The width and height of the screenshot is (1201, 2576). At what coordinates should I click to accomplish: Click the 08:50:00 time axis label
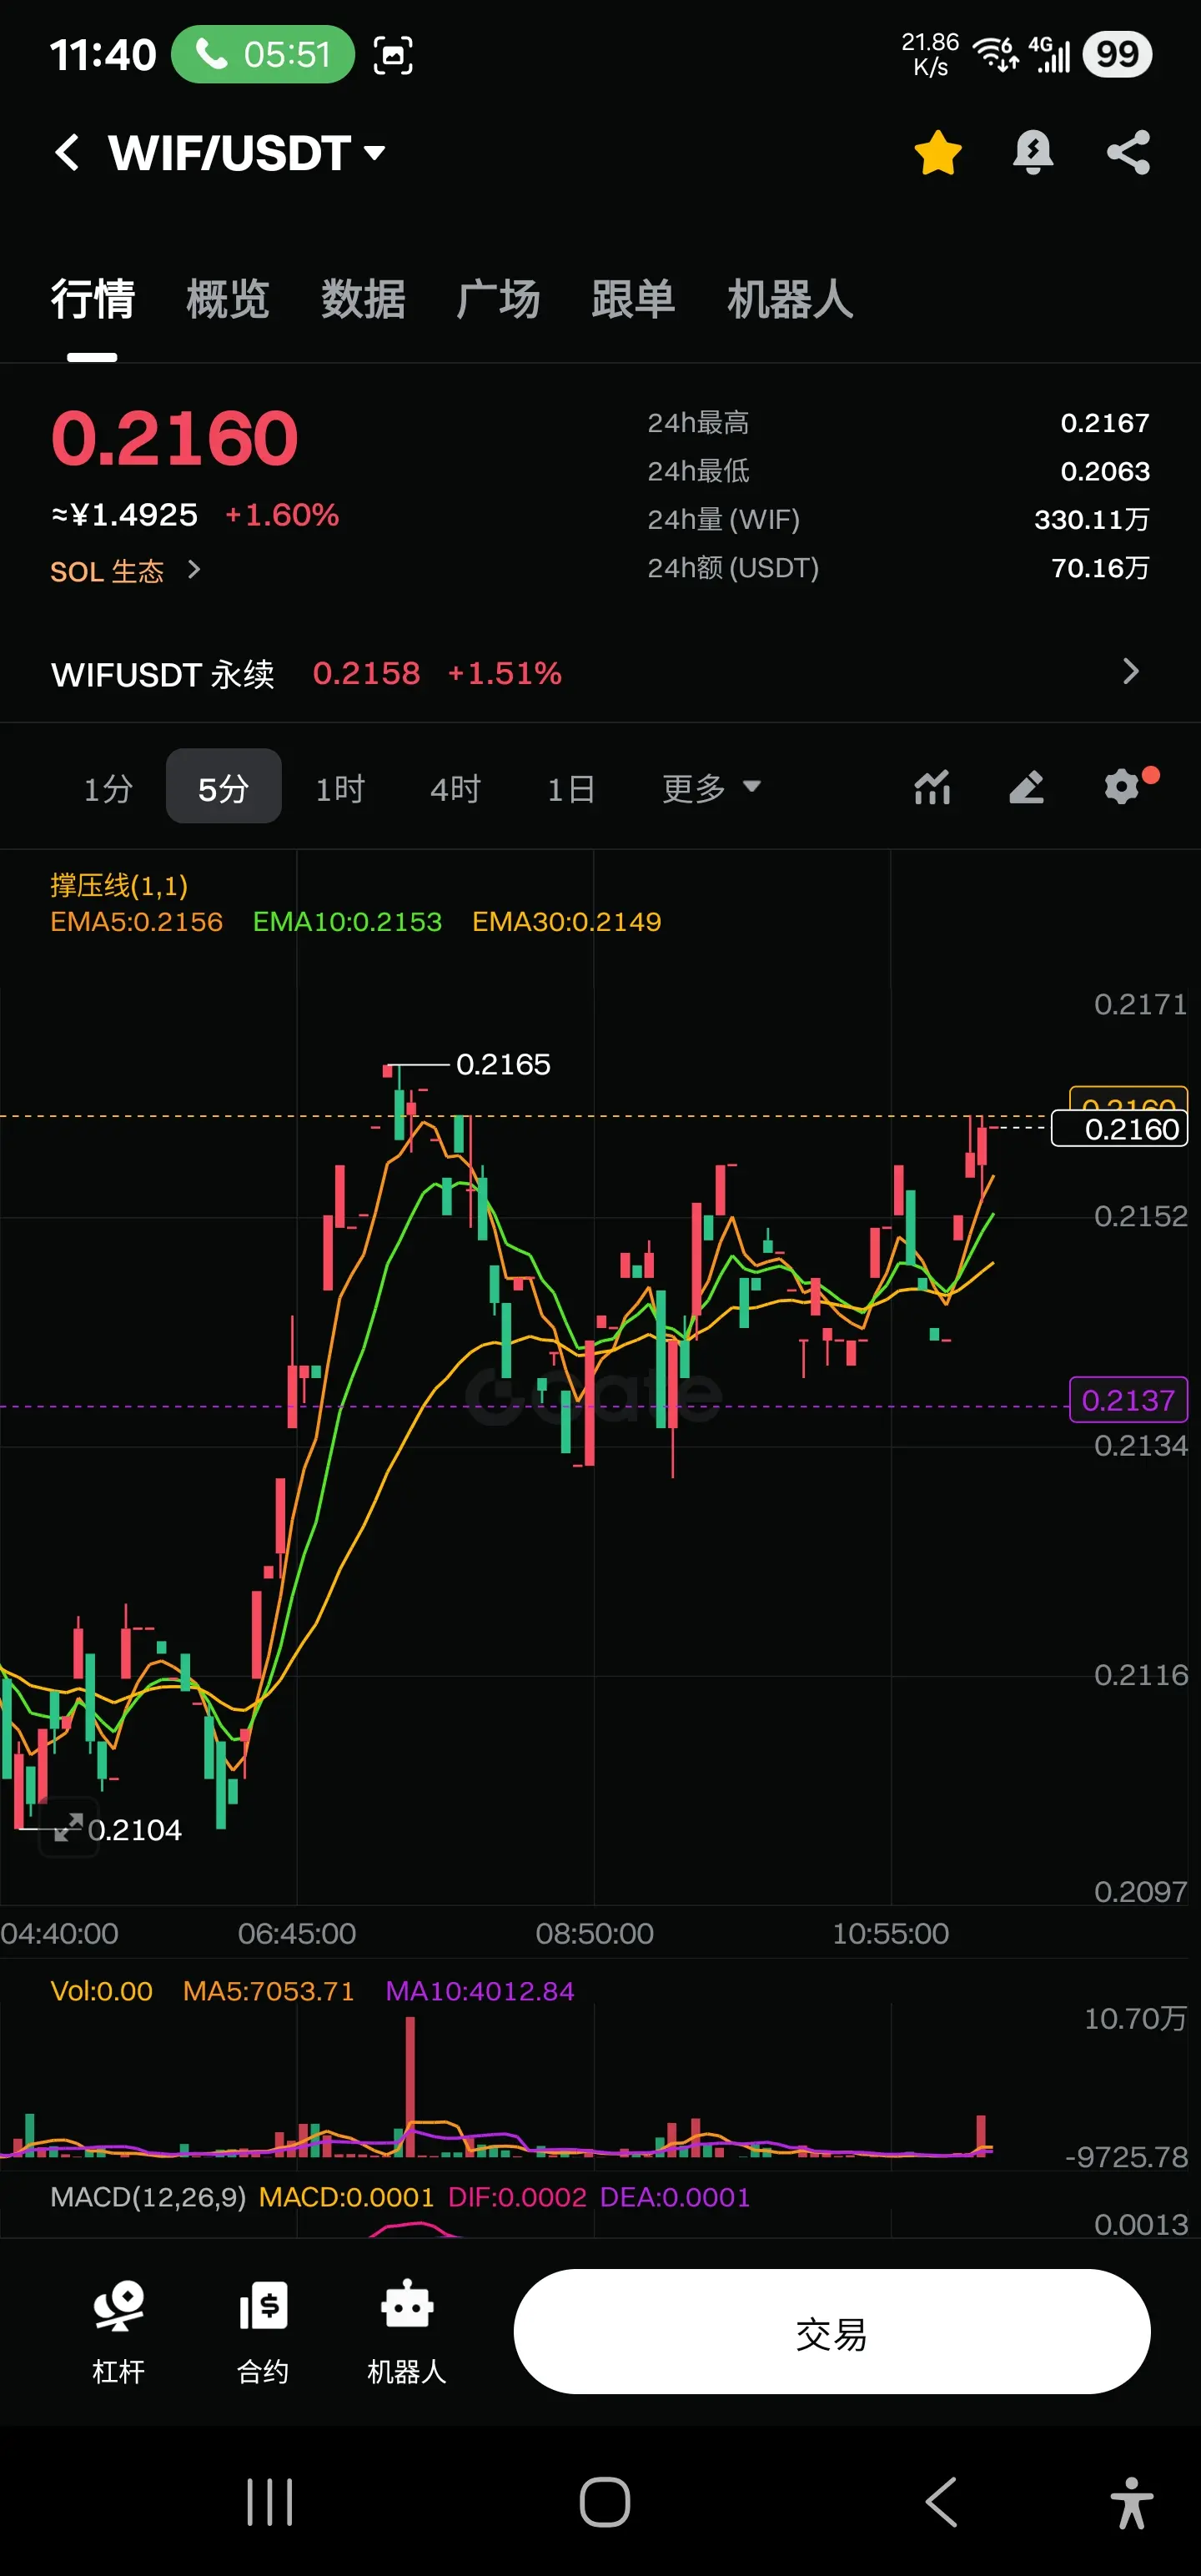594,1932
